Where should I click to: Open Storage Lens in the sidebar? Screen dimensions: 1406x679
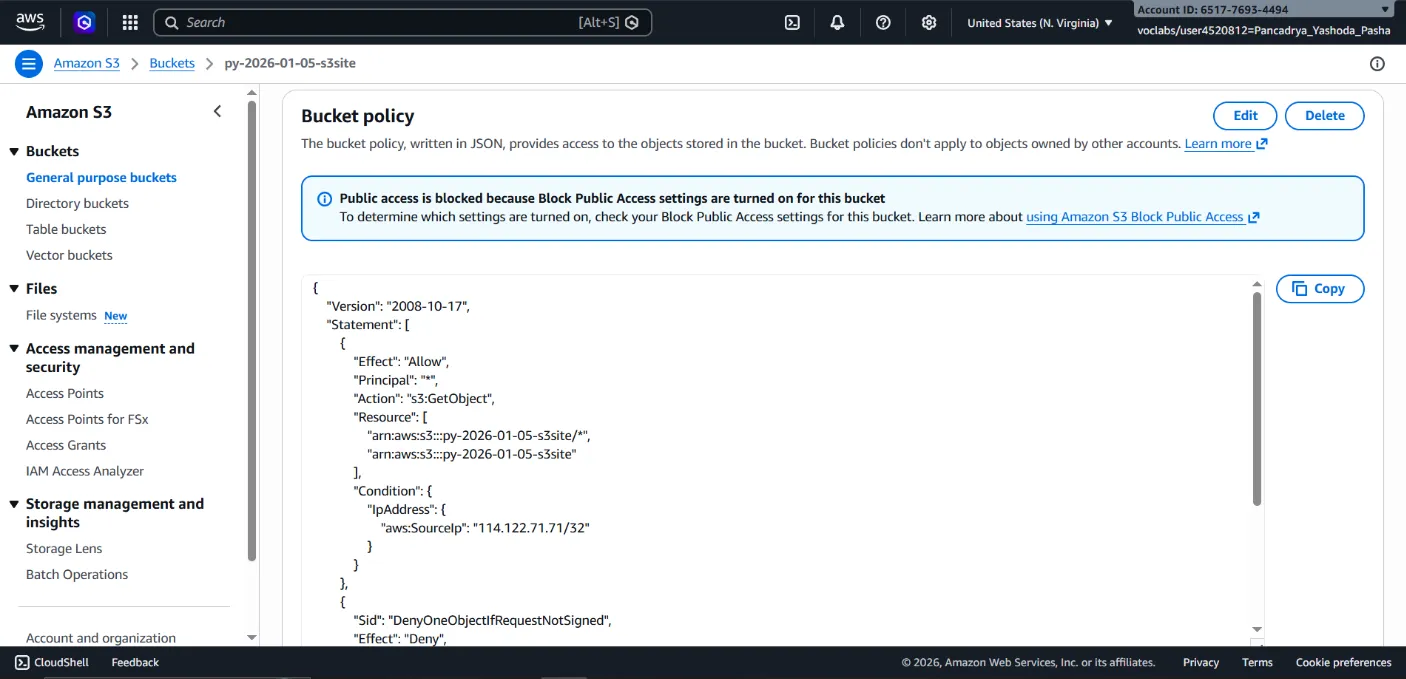click(64, 548)
